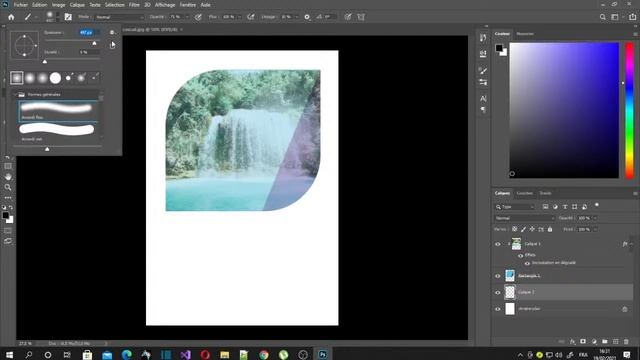Toggle Quick Mask mode icon
This screenshot has width=640, height=360.
pos(8,231)
